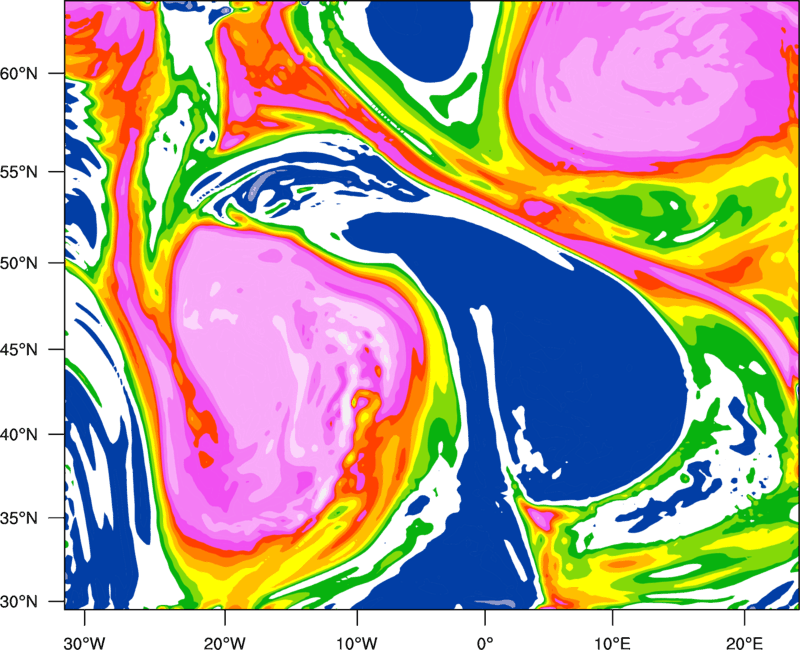Click the 35°N latitude label

coord(19,518)
